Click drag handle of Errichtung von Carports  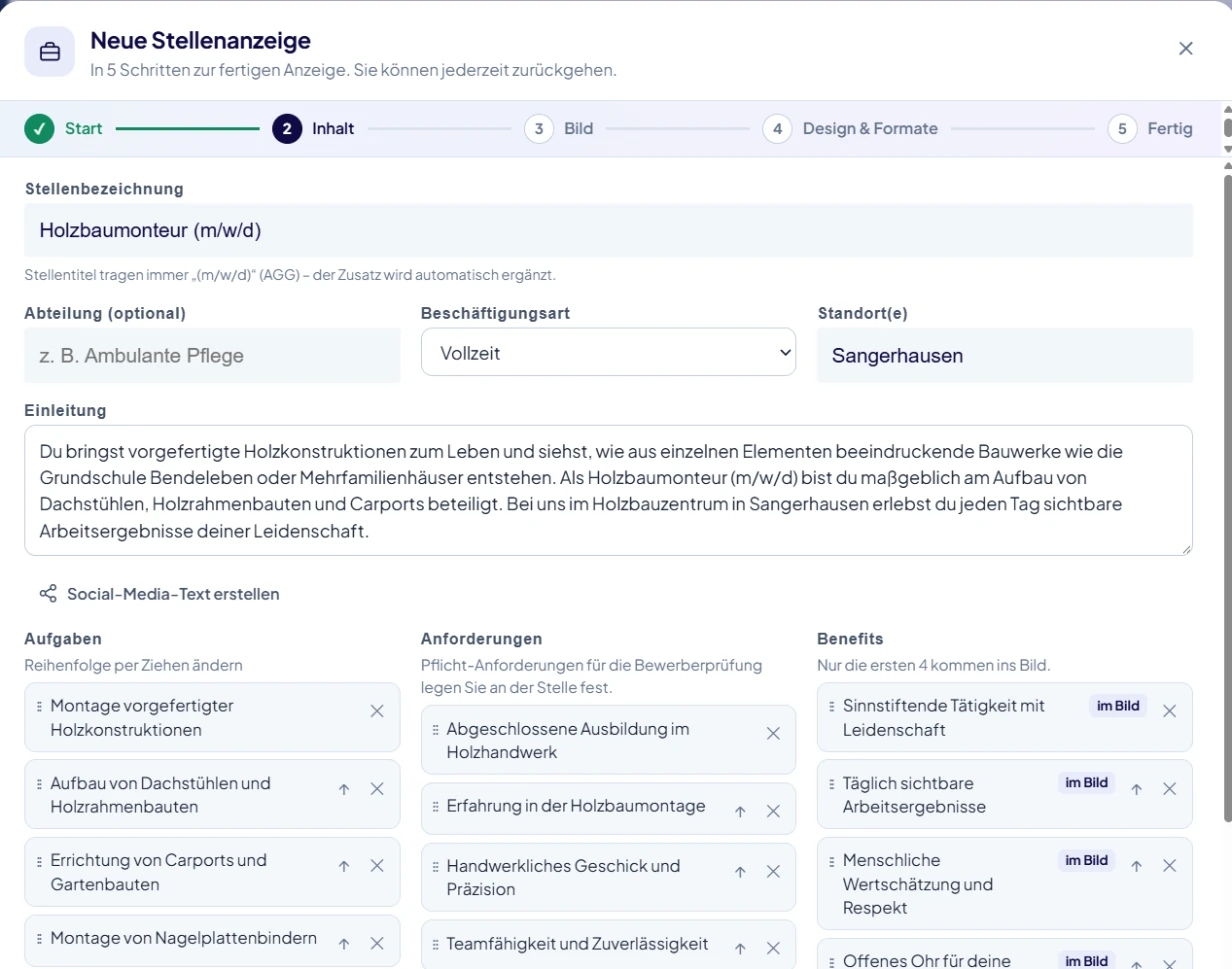point(39,860)
